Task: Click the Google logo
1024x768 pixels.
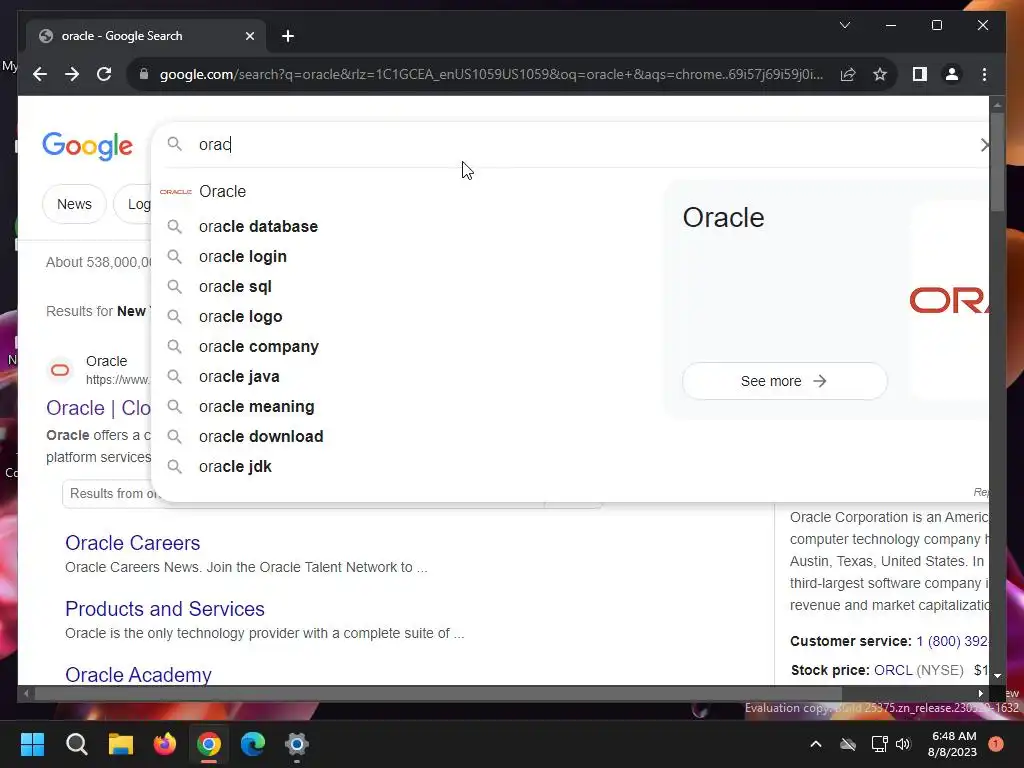Action: coord(88,146)
